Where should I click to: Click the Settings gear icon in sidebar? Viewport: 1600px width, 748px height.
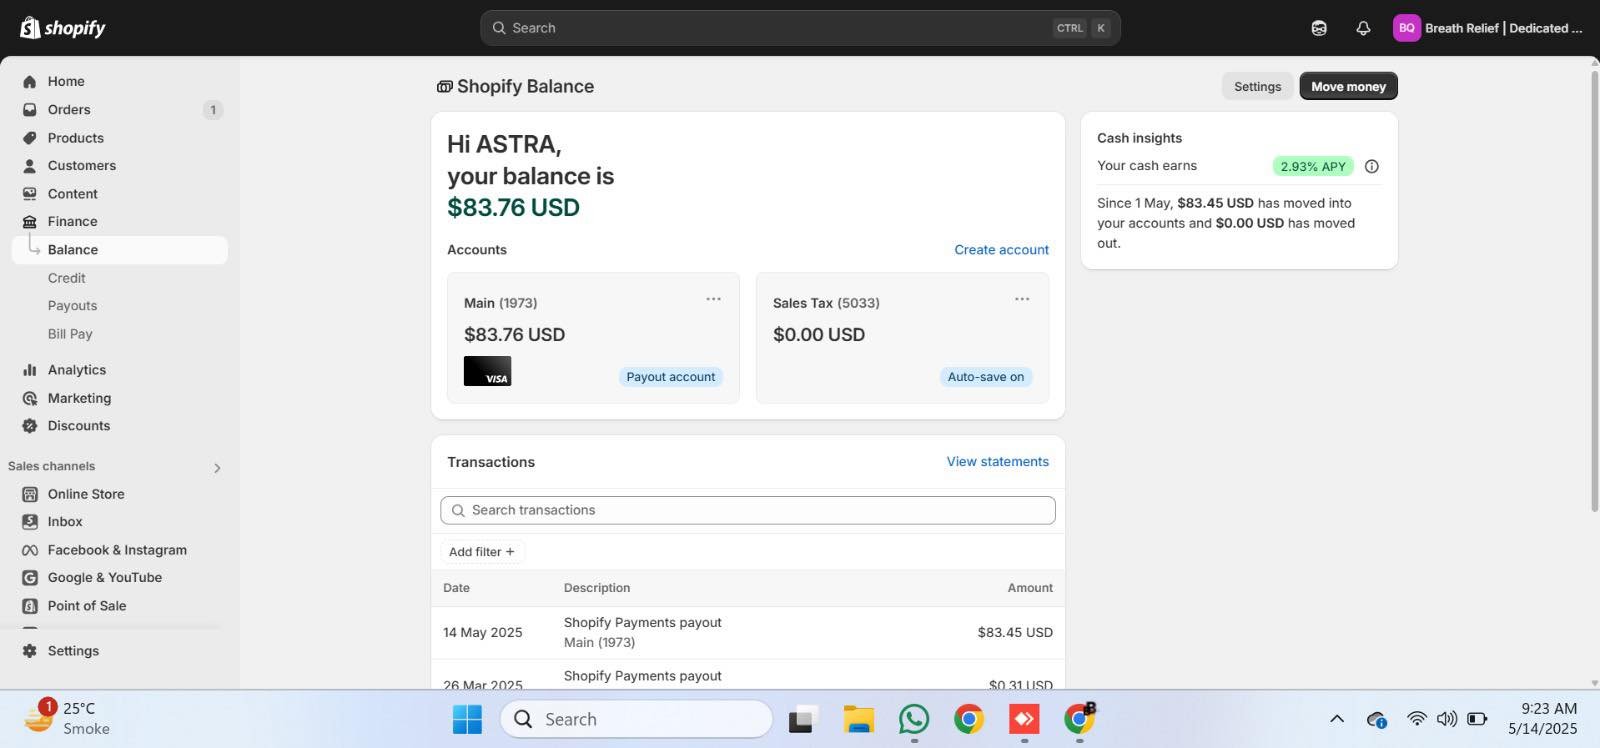tap(30, 651)
